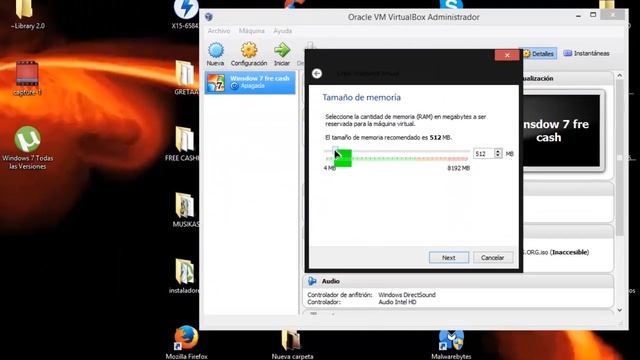
Task: Click the Iniciar green arrow icon
Action: (x=282, y=54)
